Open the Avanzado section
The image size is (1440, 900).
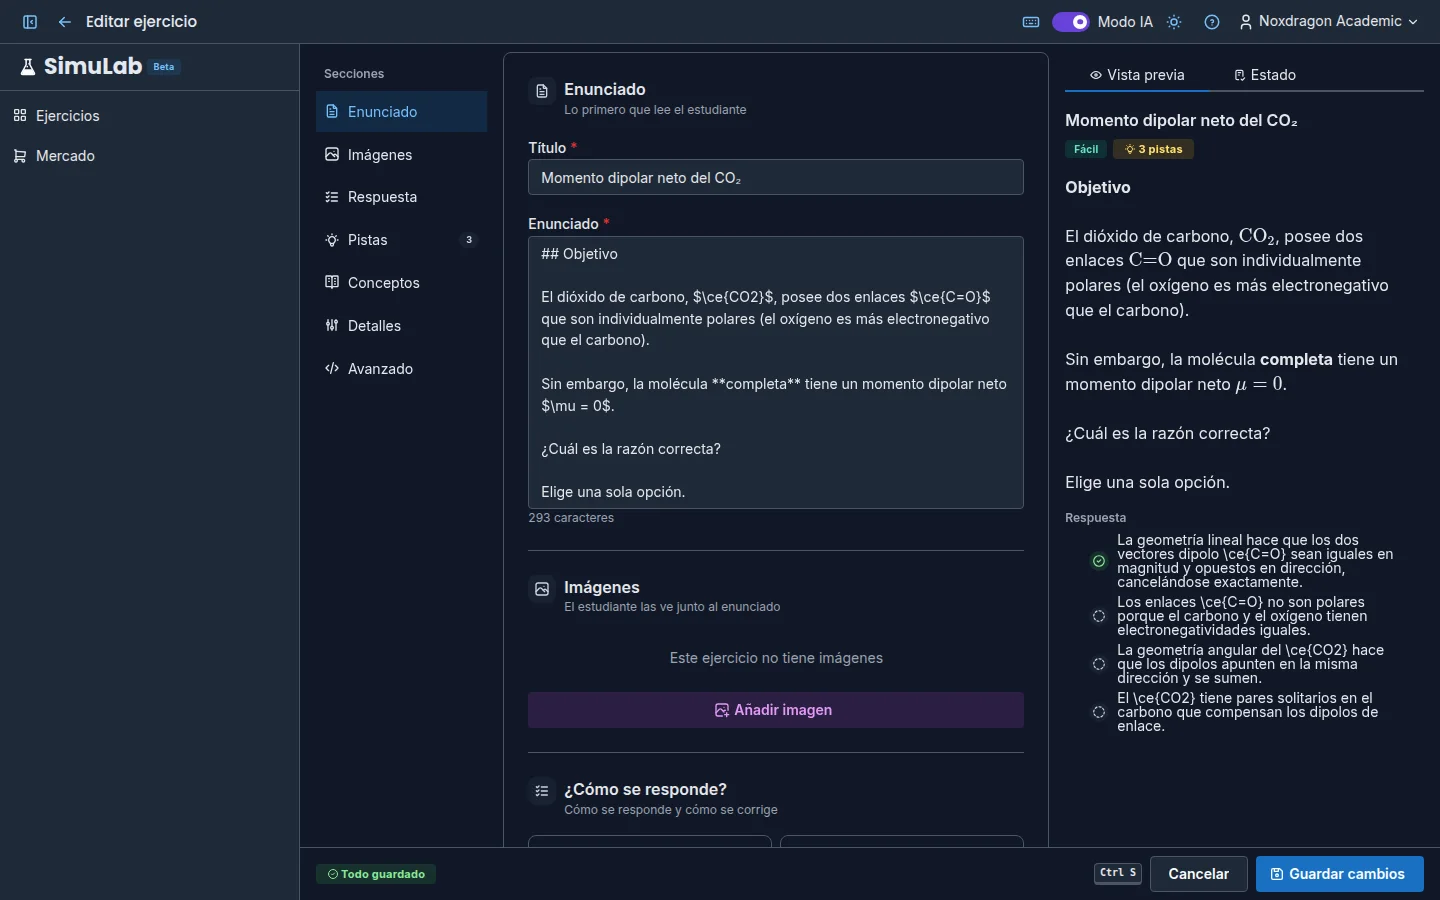click(401, 369)
